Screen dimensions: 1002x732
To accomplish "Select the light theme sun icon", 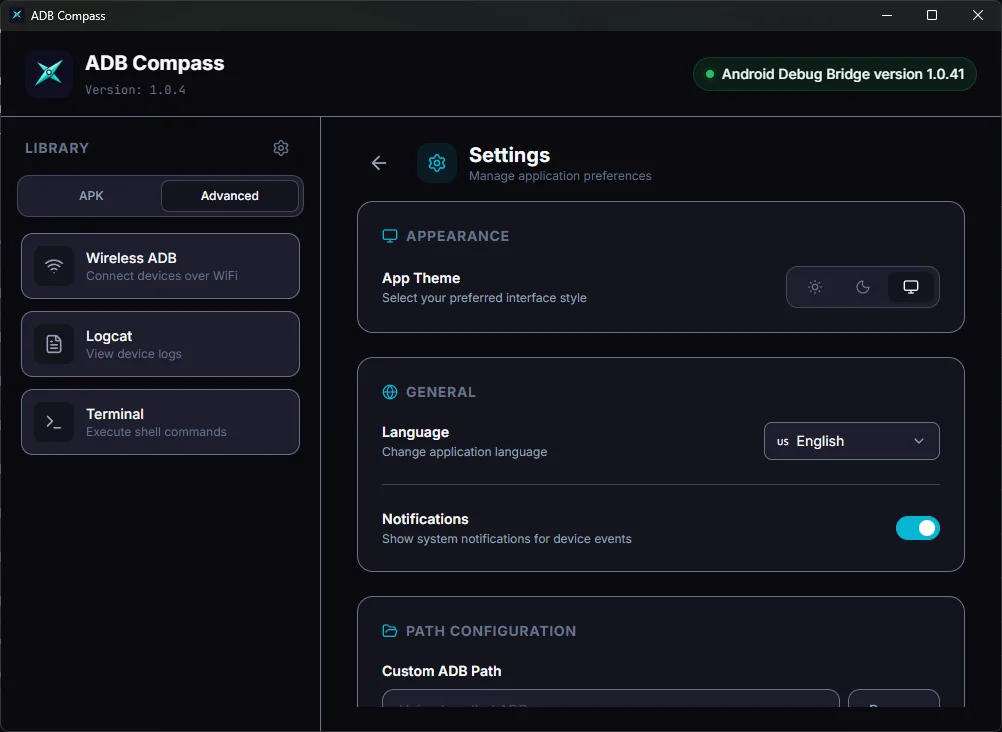I will 815,287.
